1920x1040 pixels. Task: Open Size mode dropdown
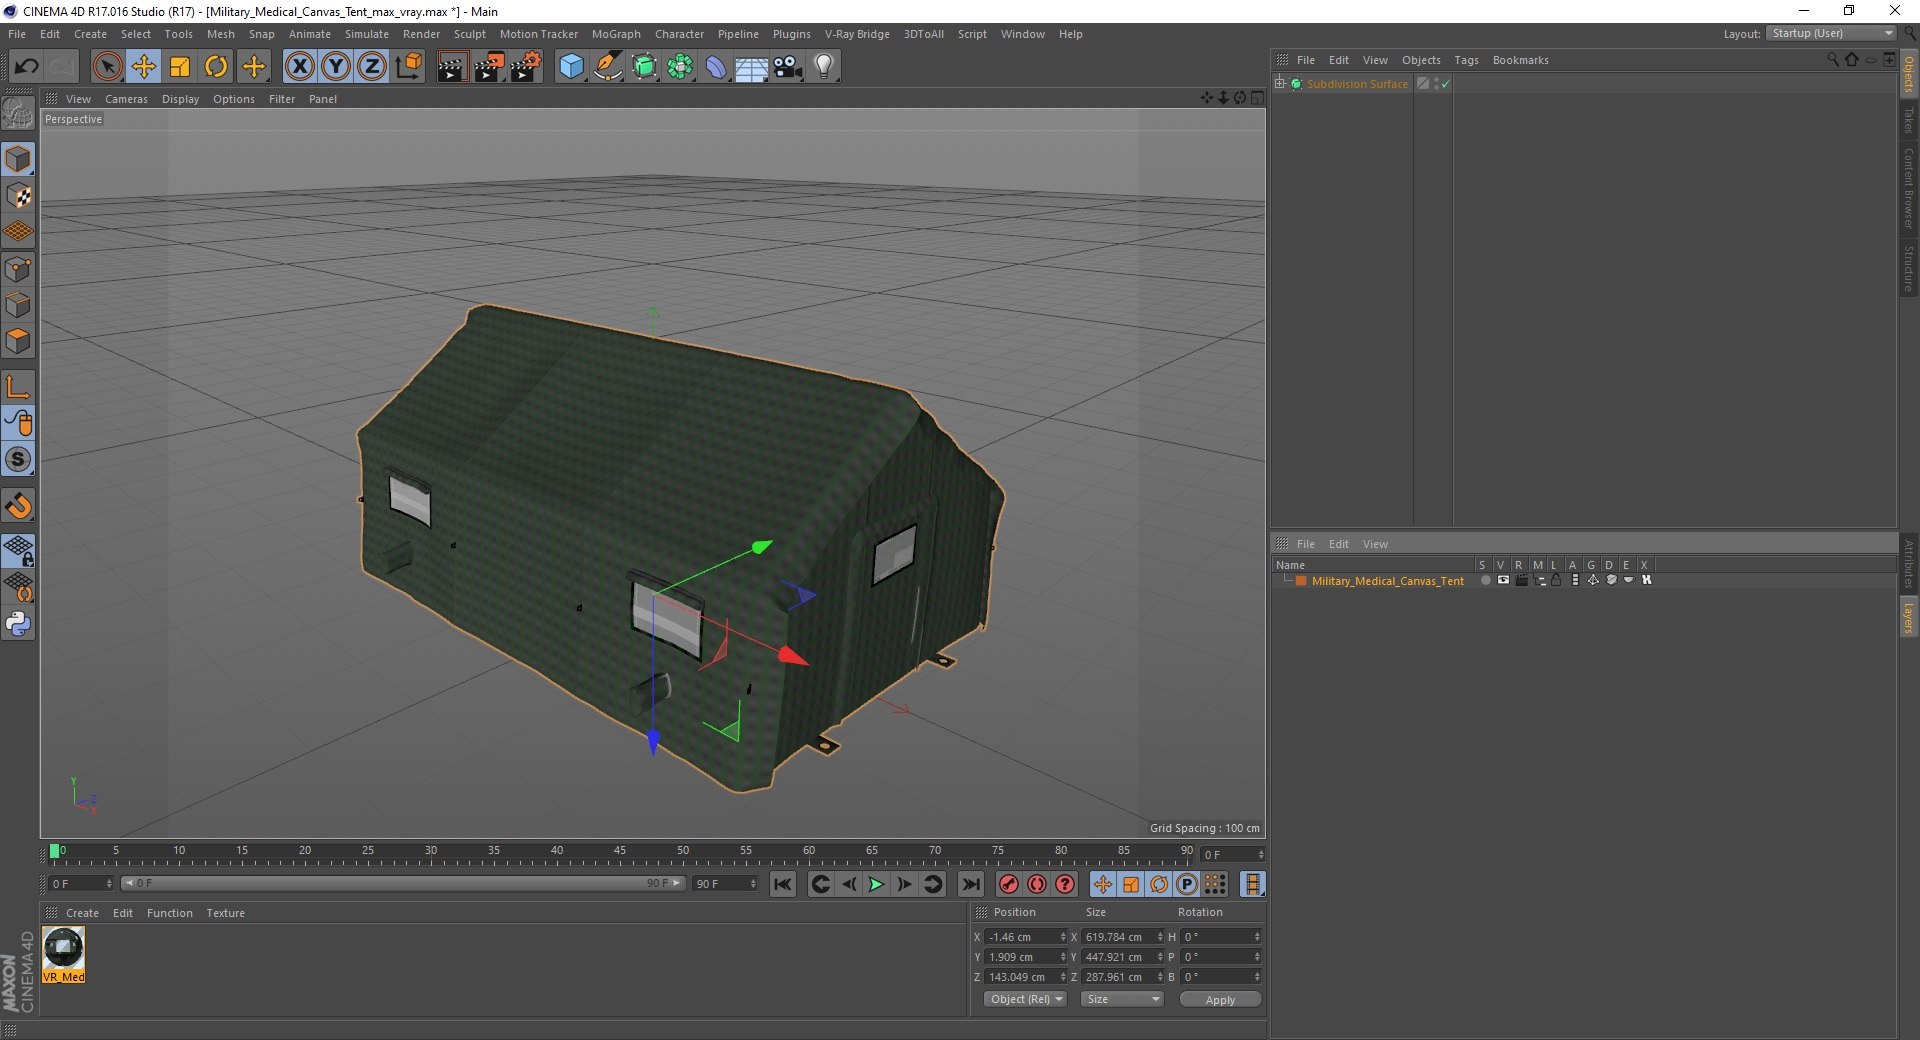(1122, 999)
